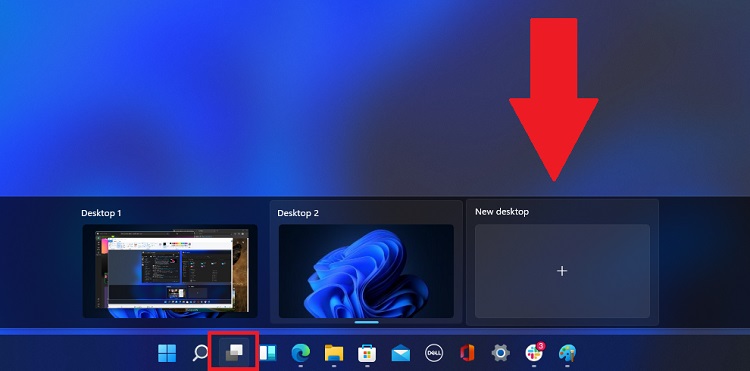750x371 pixels.
Task: Click the Task View taskbar icon
Action: [234, 354]
